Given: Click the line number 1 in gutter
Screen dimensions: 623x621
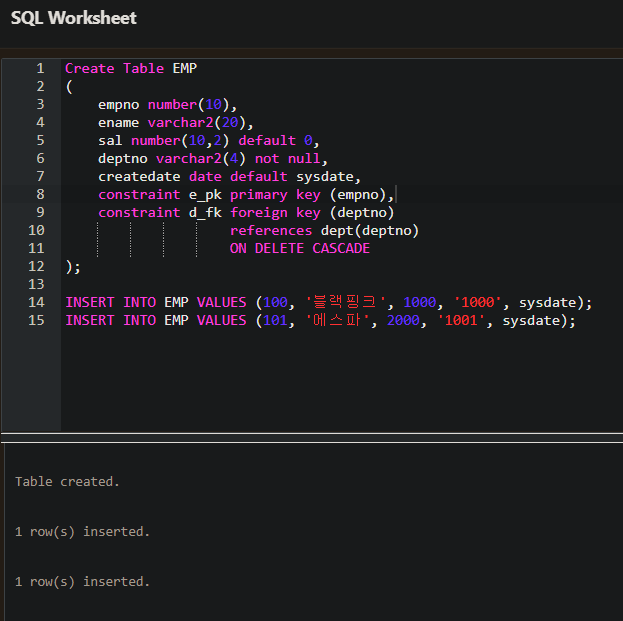Looking at the screenshot, I should pos(40,68).
